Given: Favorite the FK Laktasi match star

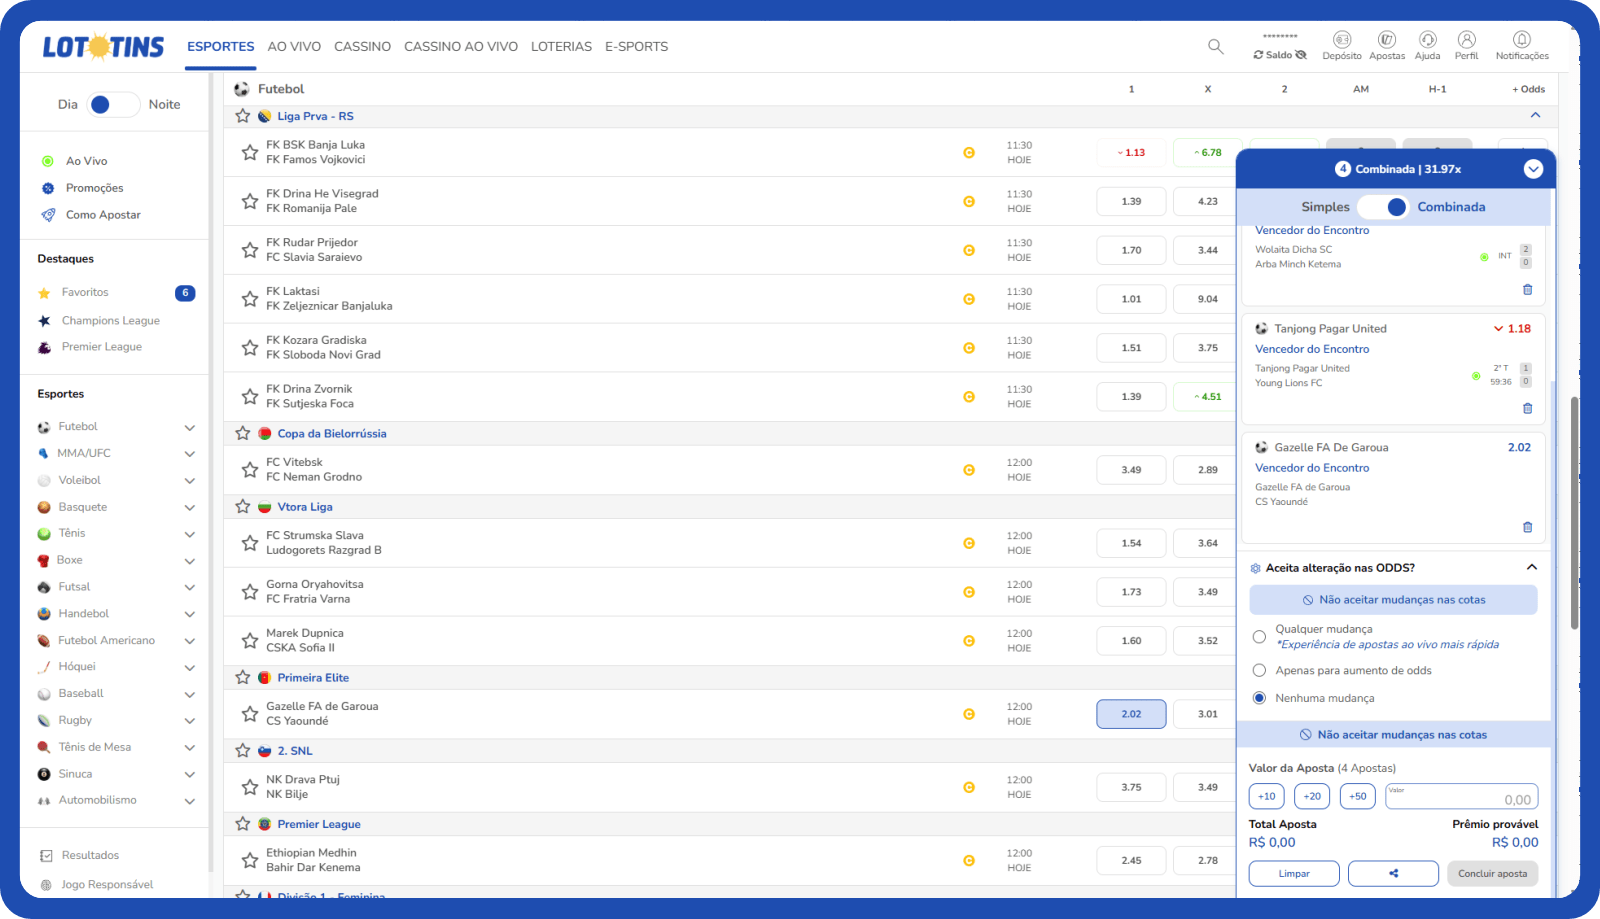Looking at the screenshot, I should [250, 299].
